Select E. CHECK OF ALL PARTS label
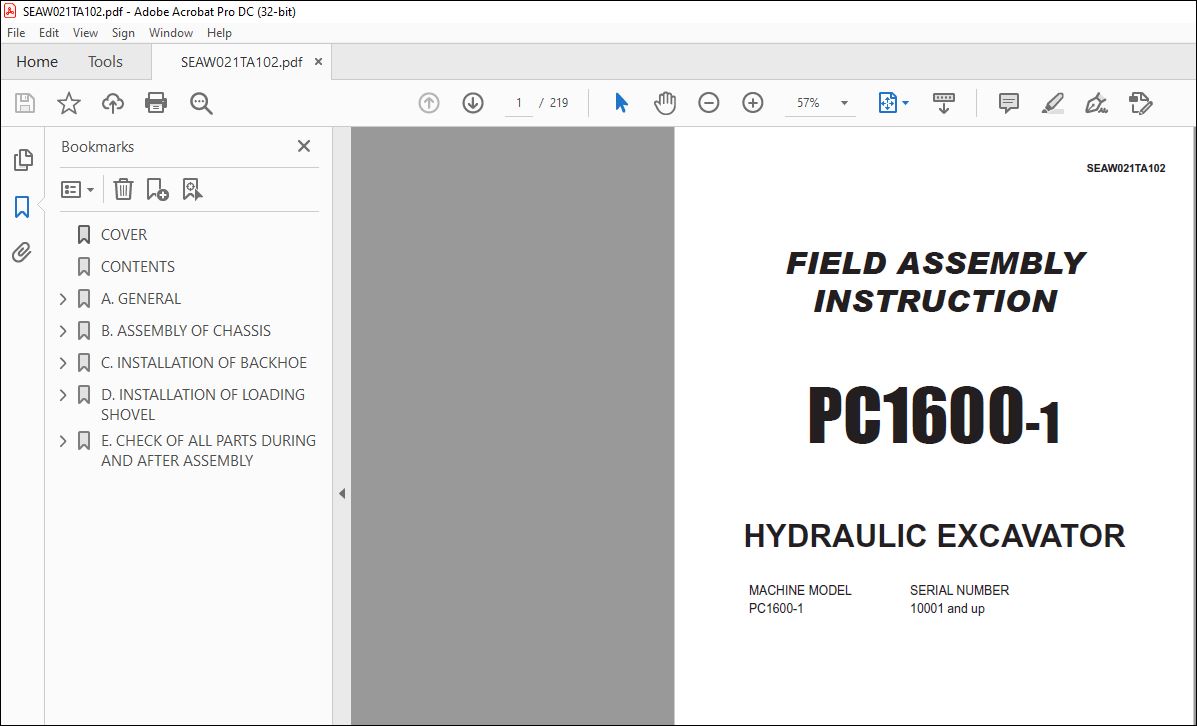Viewport: 1197px width, 726px height. tap(208, 450)
